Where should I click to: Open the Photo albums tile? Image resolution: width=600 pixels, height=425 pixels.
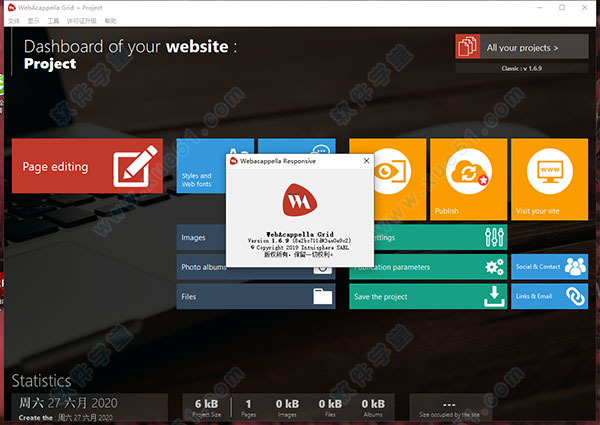point(201,267)
